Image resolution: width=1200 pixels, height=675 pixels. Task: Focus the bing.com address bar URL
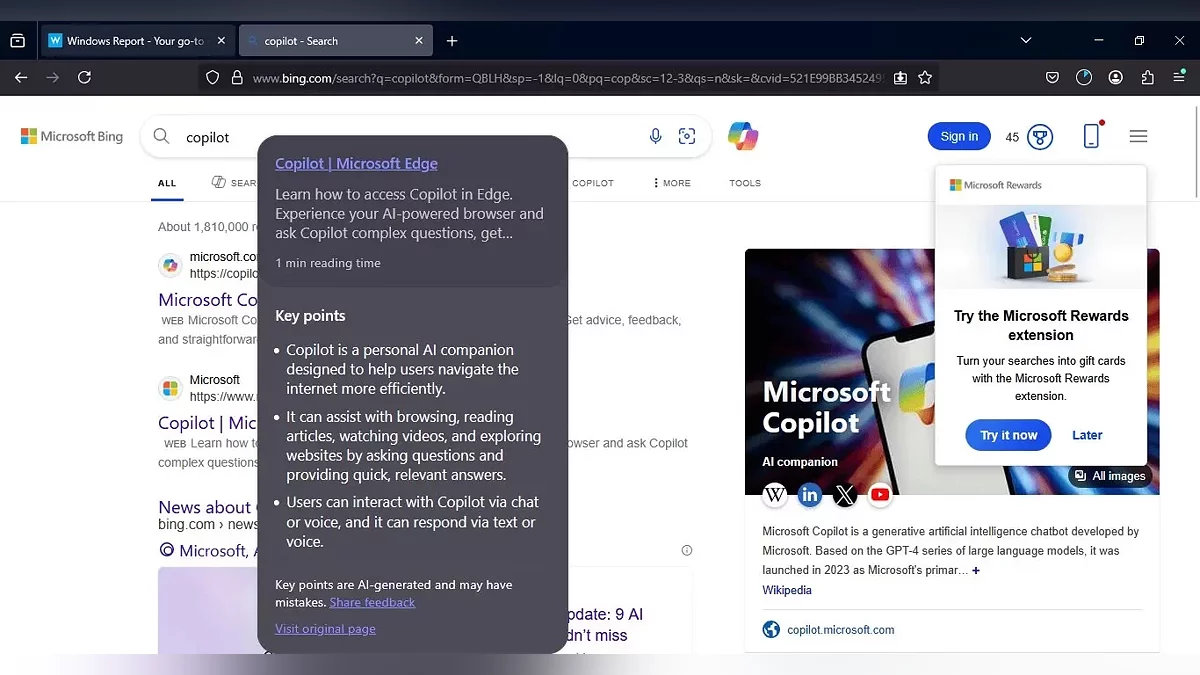click(568, 77)
